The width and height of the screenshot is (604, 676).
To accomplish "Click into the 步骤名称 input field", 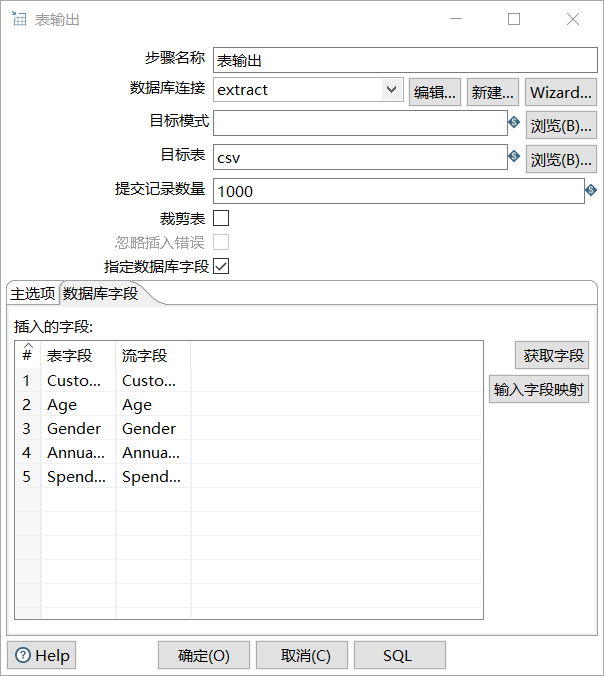I will [x=405, y=60].
